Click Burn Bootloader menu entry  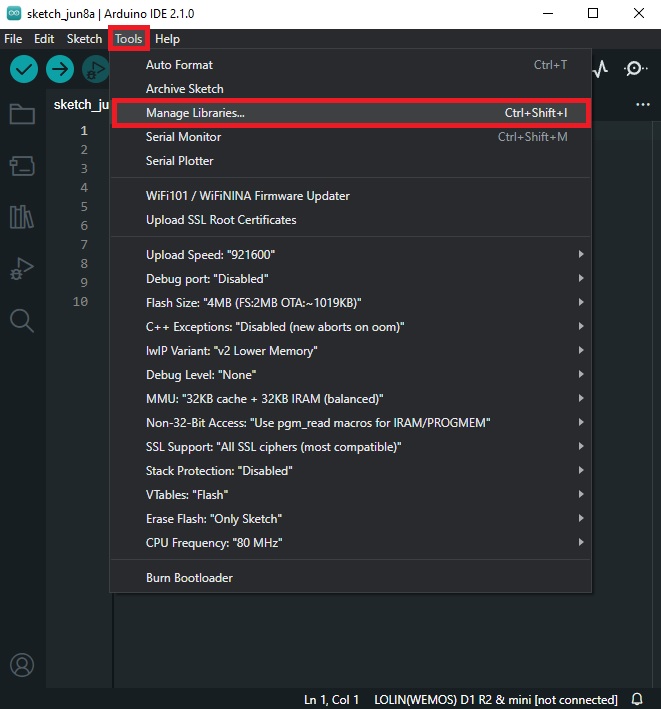point(351,577)
